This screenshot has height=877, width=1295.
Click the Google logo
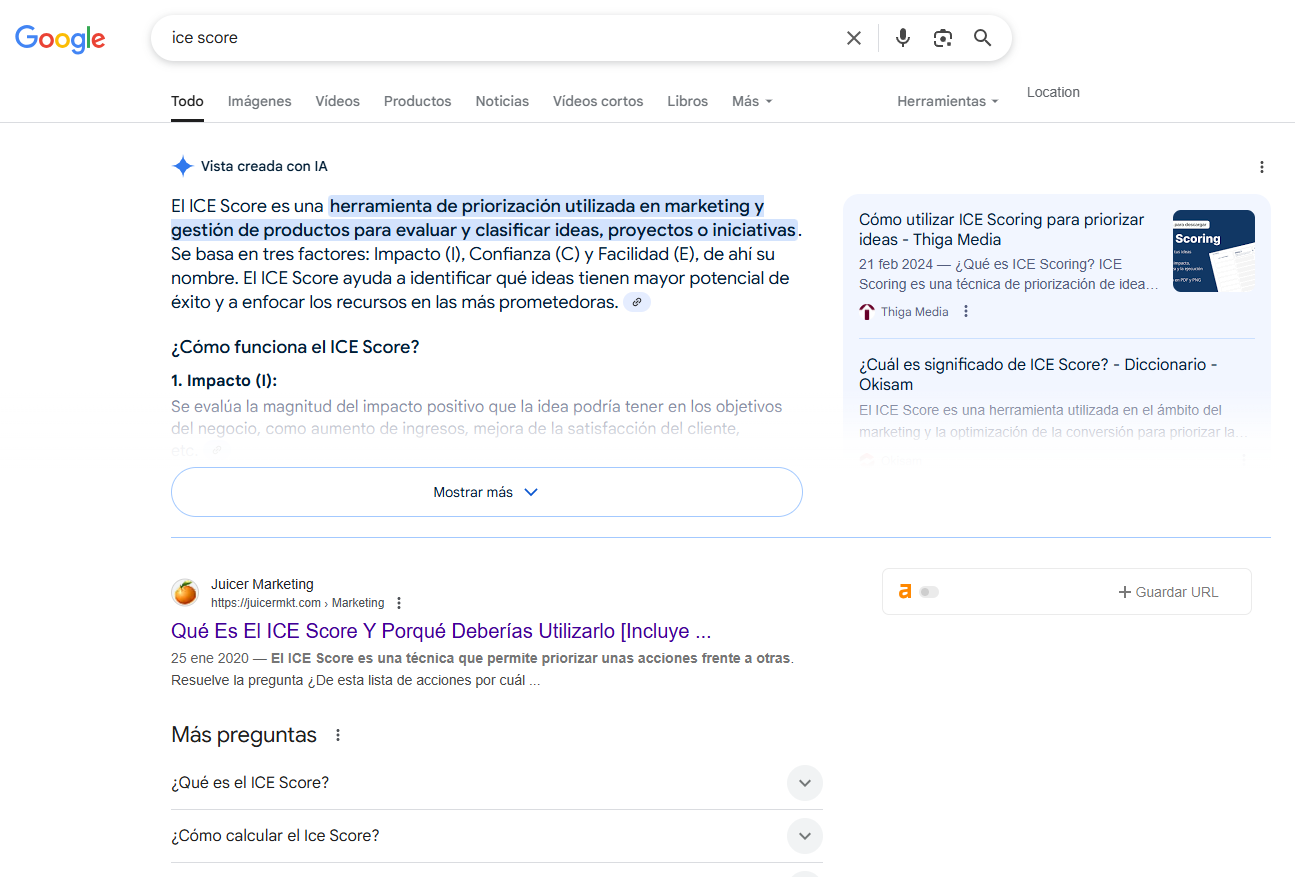point(60,38)
